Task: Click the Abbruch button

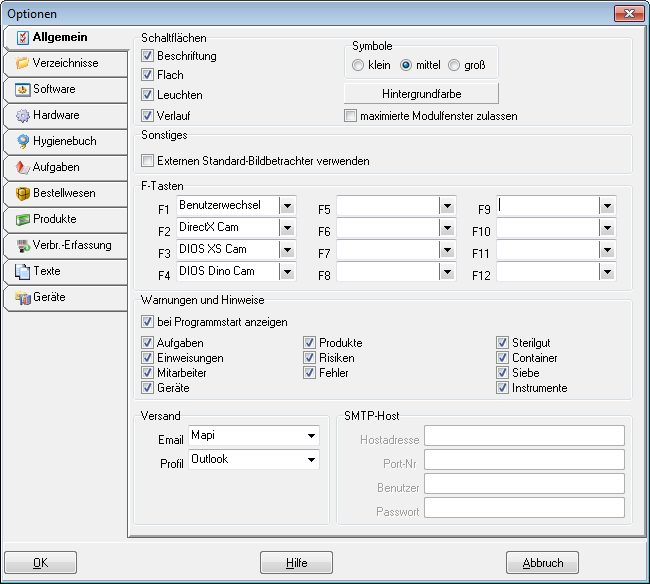Action: click(542, 562)
